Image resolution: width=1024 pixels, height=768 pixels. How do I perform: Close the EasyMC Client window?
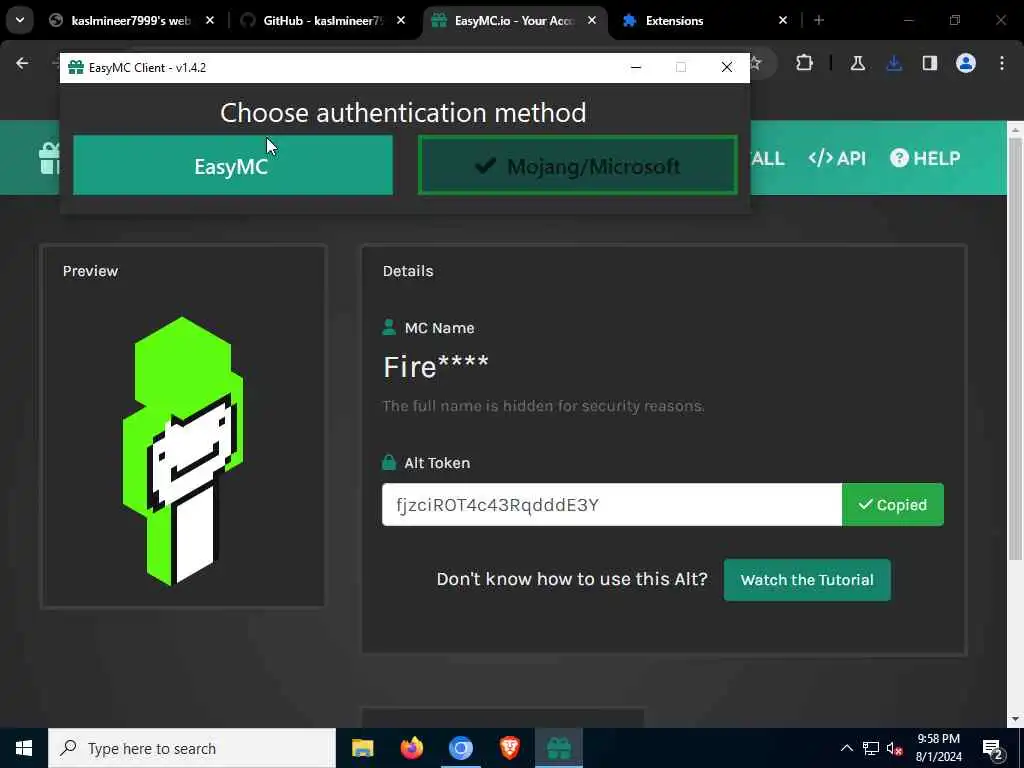point(727,67)
